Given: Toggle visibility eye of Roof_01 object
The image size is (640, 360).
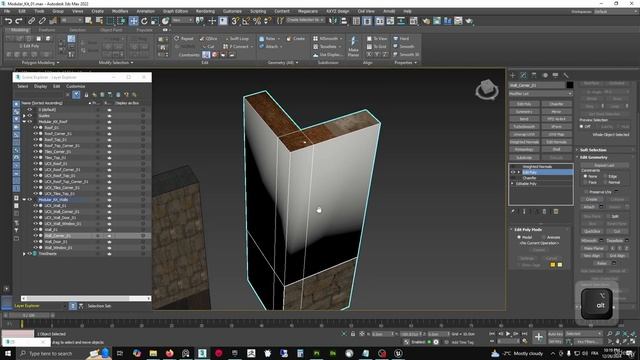Looking at the screenshot, I should pyautogui.click(x=36, y=127).
